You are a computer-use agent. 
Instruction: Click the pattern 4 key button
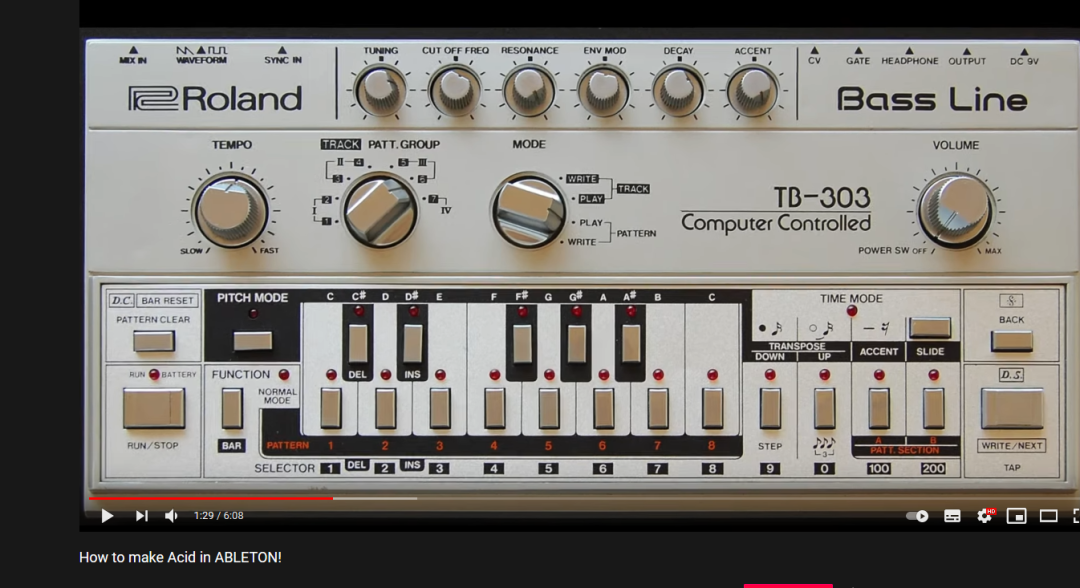coord(495,408)
